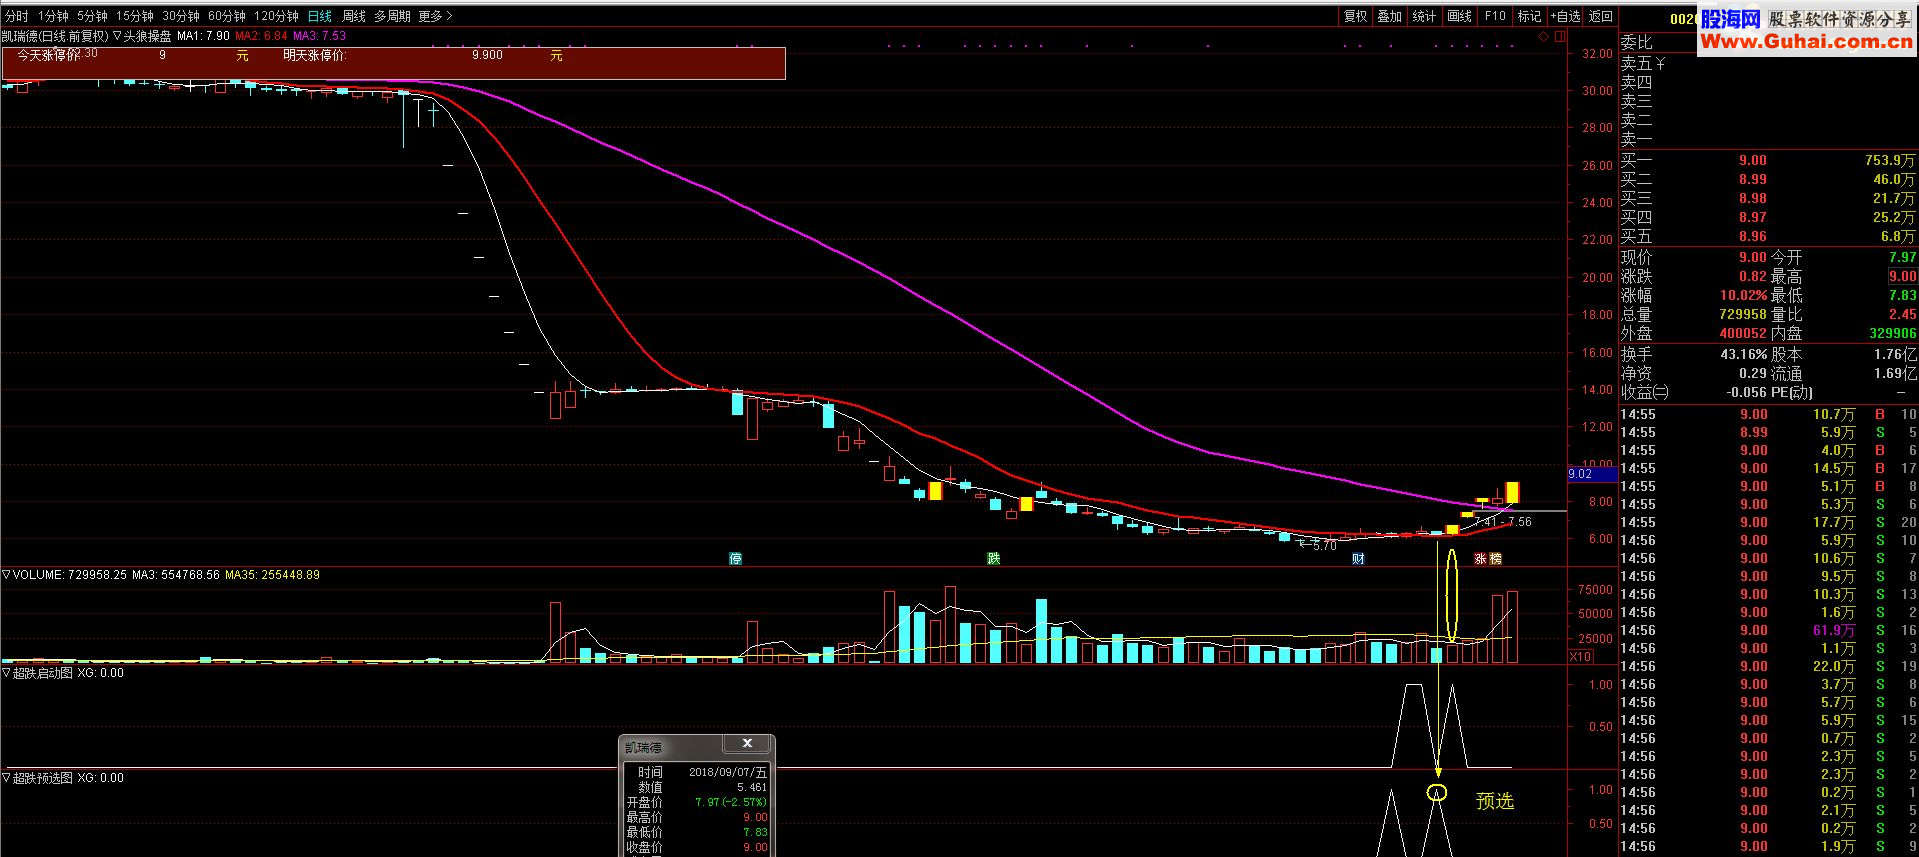1919x857 pixels.
Task: Click the 标记 mark button
Action: point(1530,16)
